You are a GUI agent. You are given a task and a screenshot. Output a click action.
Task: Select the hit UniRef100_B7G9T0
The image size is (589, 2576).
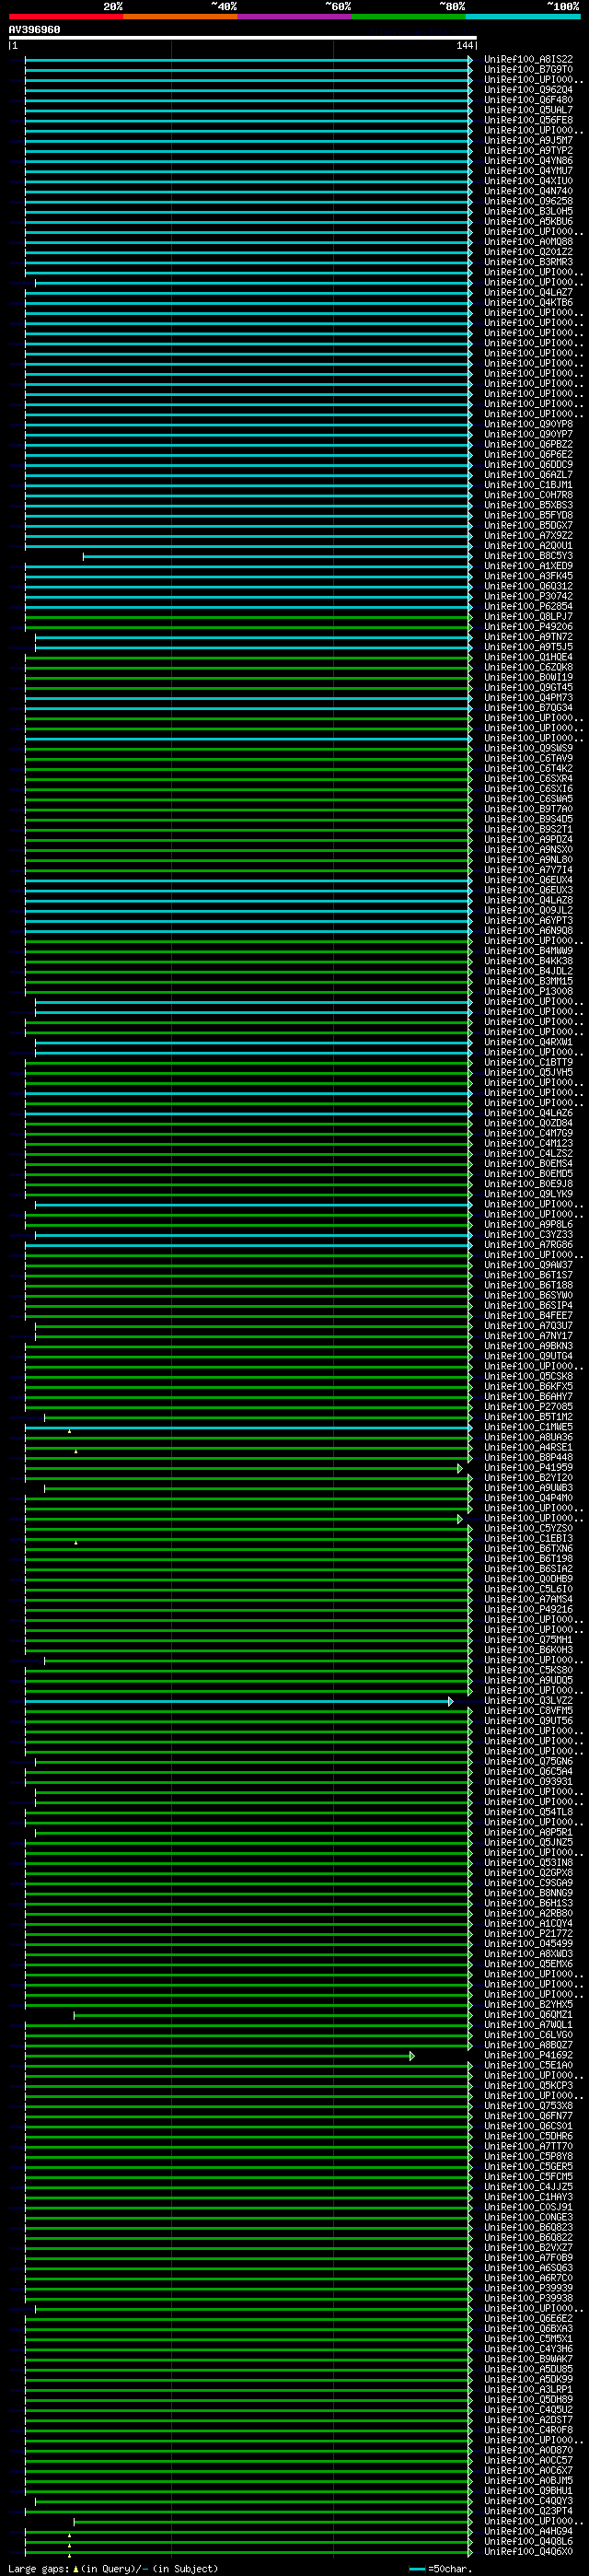529,70
